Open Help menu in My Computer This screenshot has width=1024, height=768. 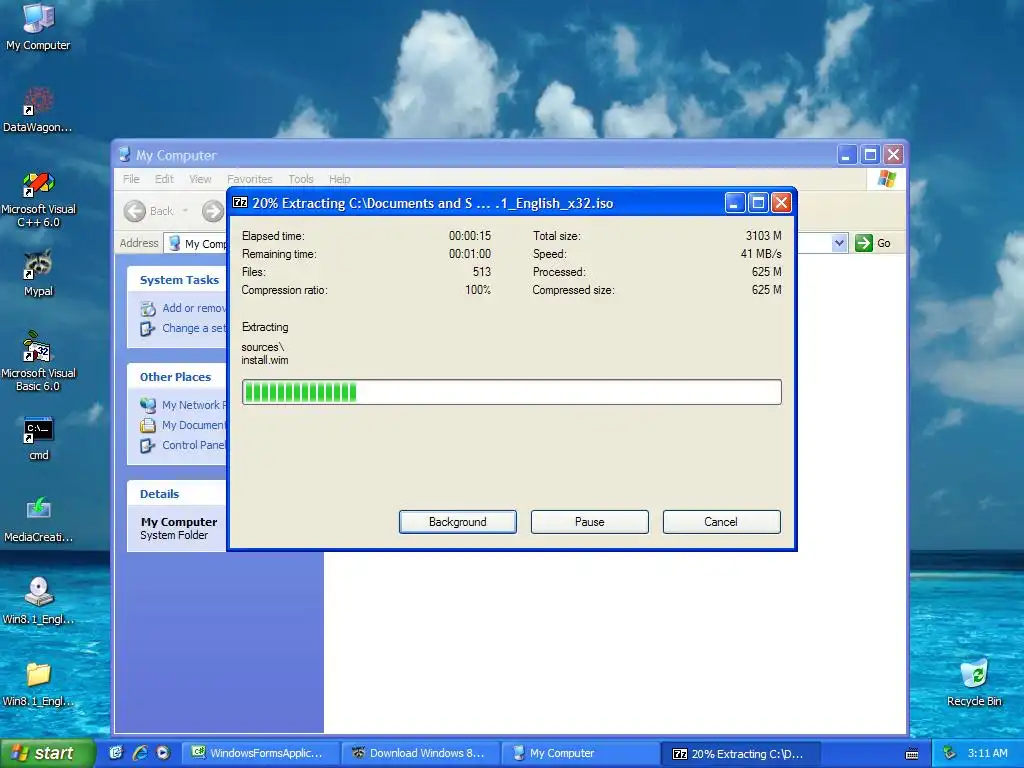point(339,179)
